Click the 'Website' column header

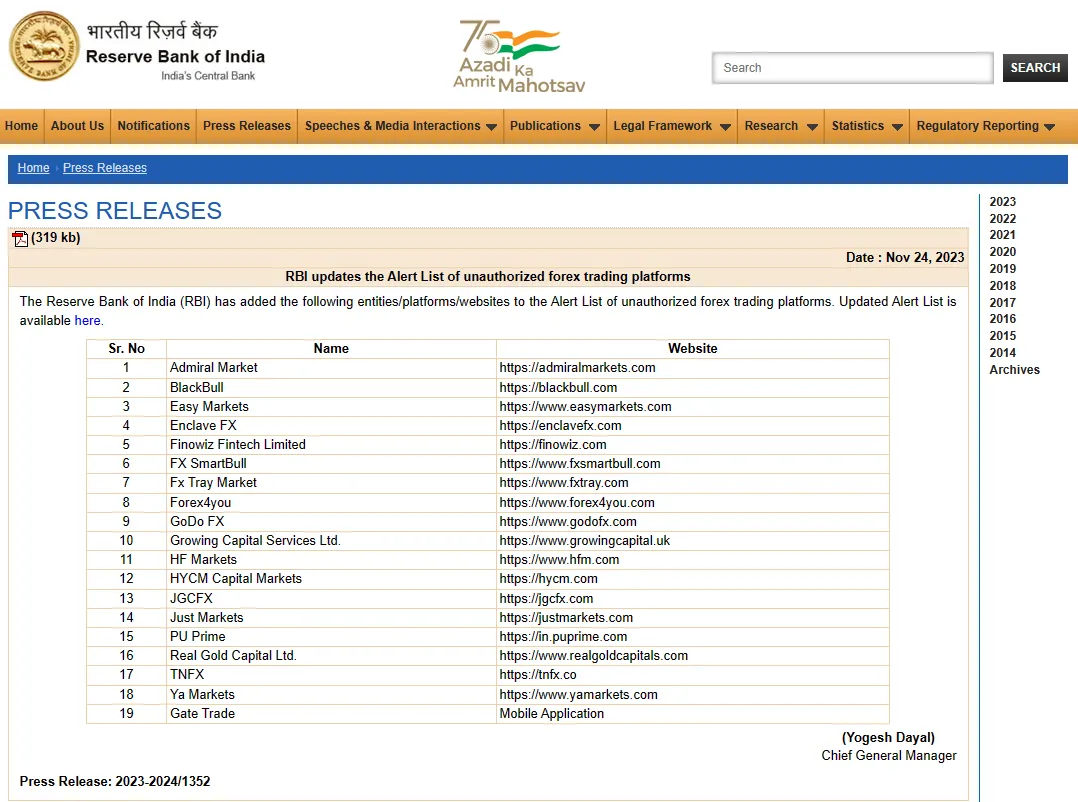[x=692, y=348]
